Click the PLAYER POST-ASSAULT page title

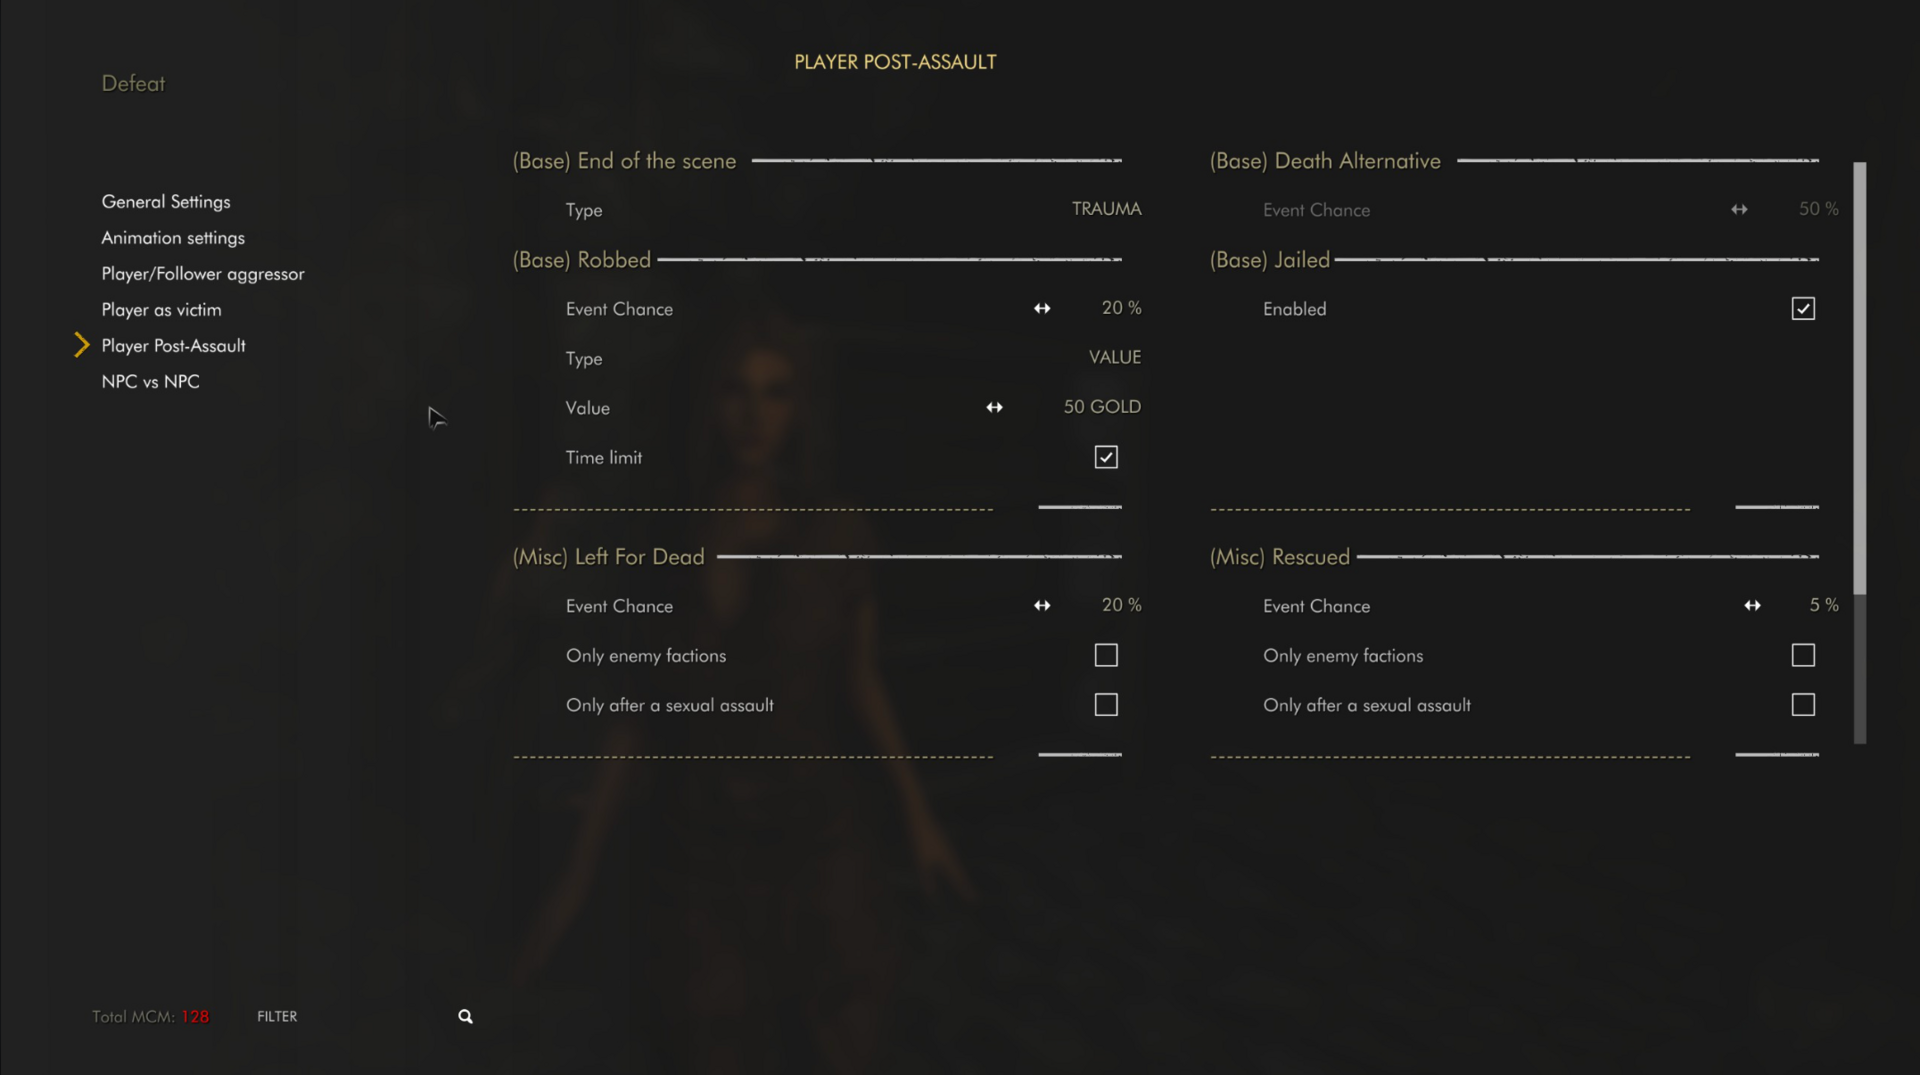click(x=895, y=62)
